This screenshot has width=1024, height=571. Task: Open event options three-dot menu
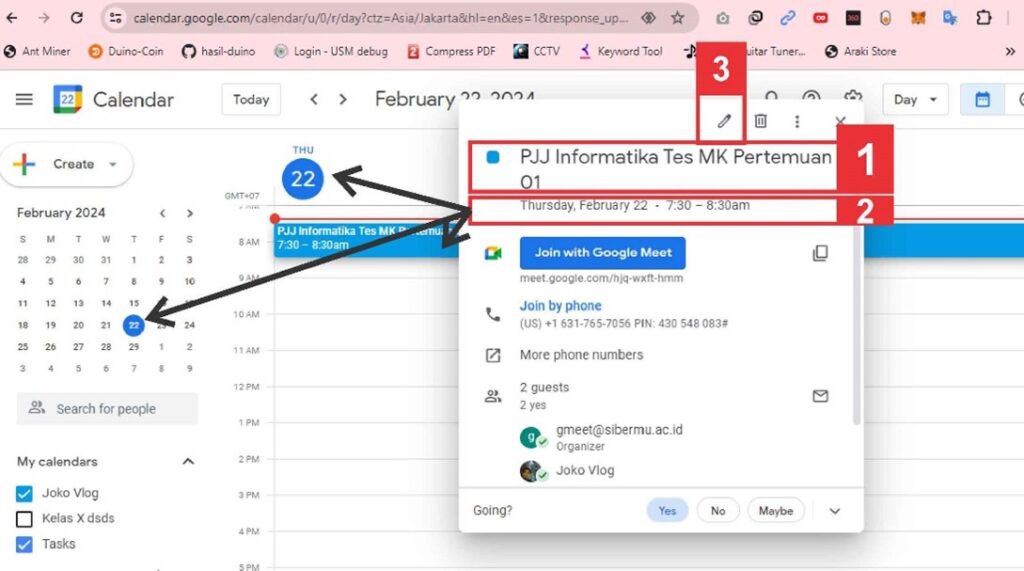(797, 121)
